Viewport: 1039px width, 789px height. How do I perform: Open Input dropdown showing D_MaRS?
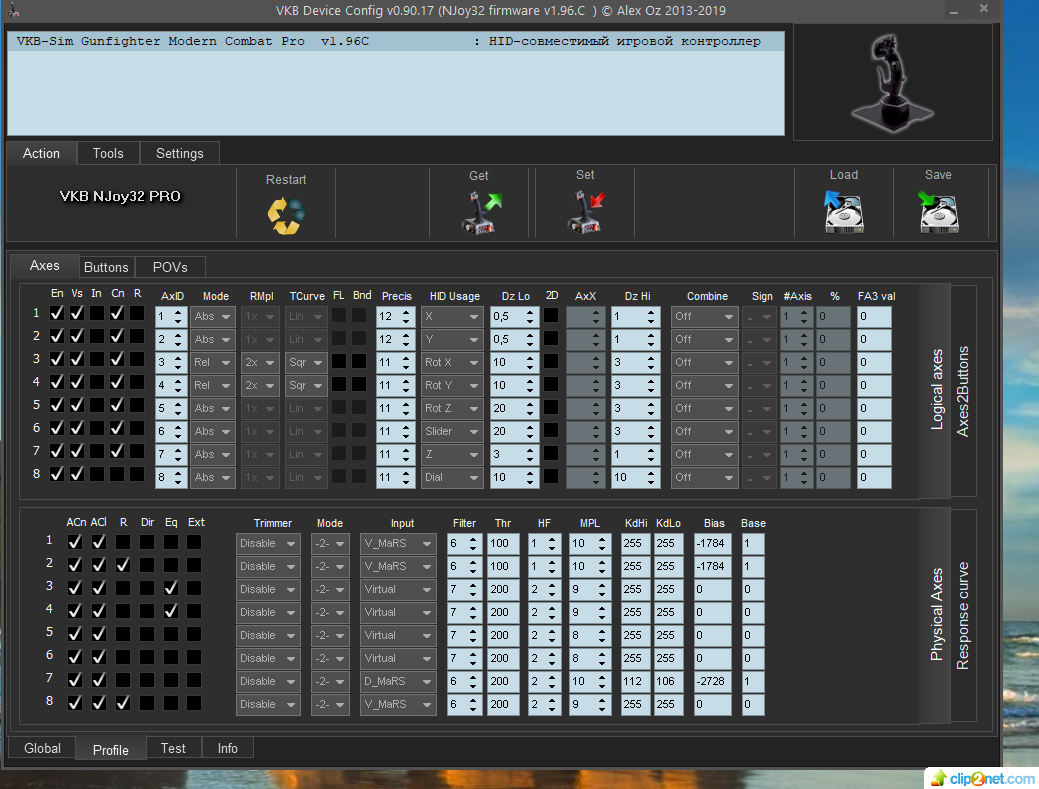coord(398,681)
